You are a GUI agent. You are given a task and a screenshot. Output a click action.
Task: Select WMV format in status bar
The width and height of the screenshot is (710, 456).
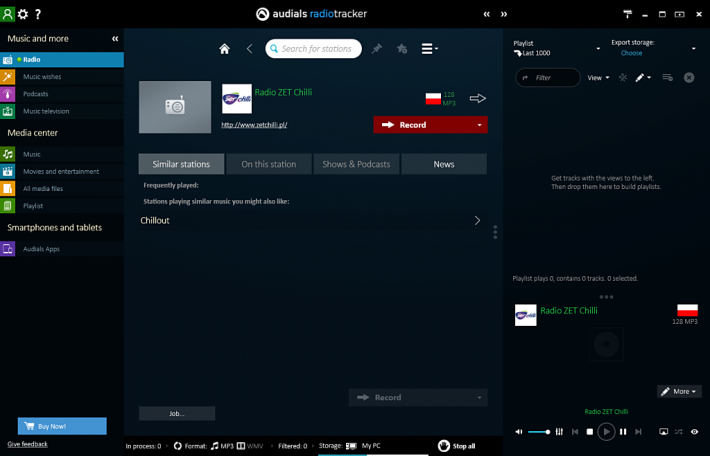250,446
